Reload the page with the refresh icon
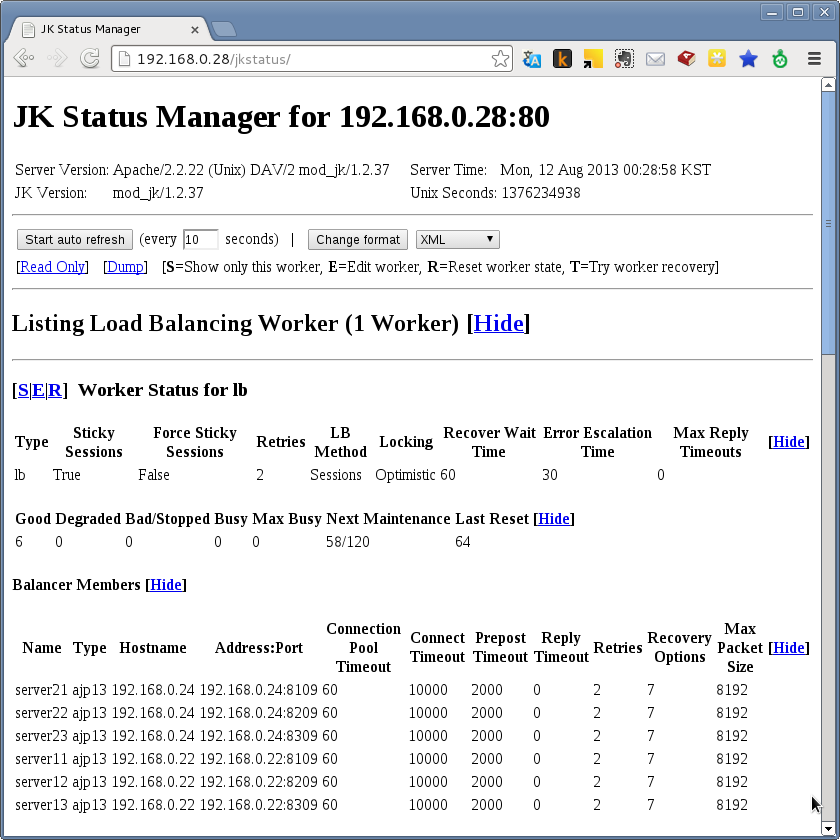The width and height of the screenshot is (840, 840). 89,59
